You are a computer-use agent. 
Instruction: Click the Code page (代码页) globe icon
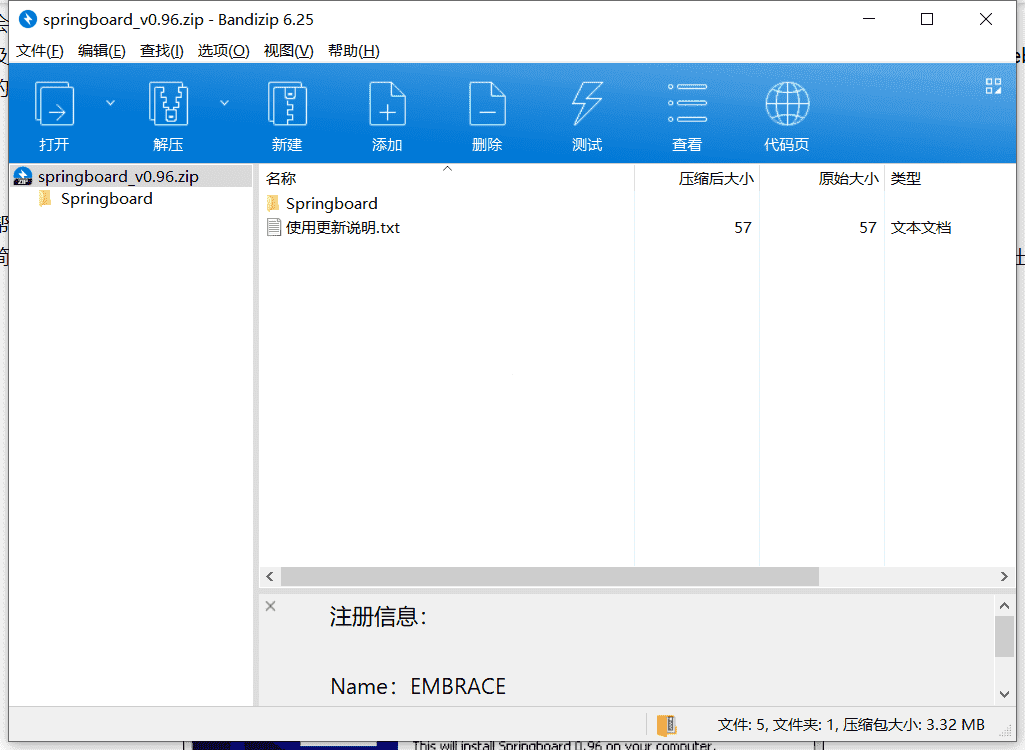[x=787, y=103]
